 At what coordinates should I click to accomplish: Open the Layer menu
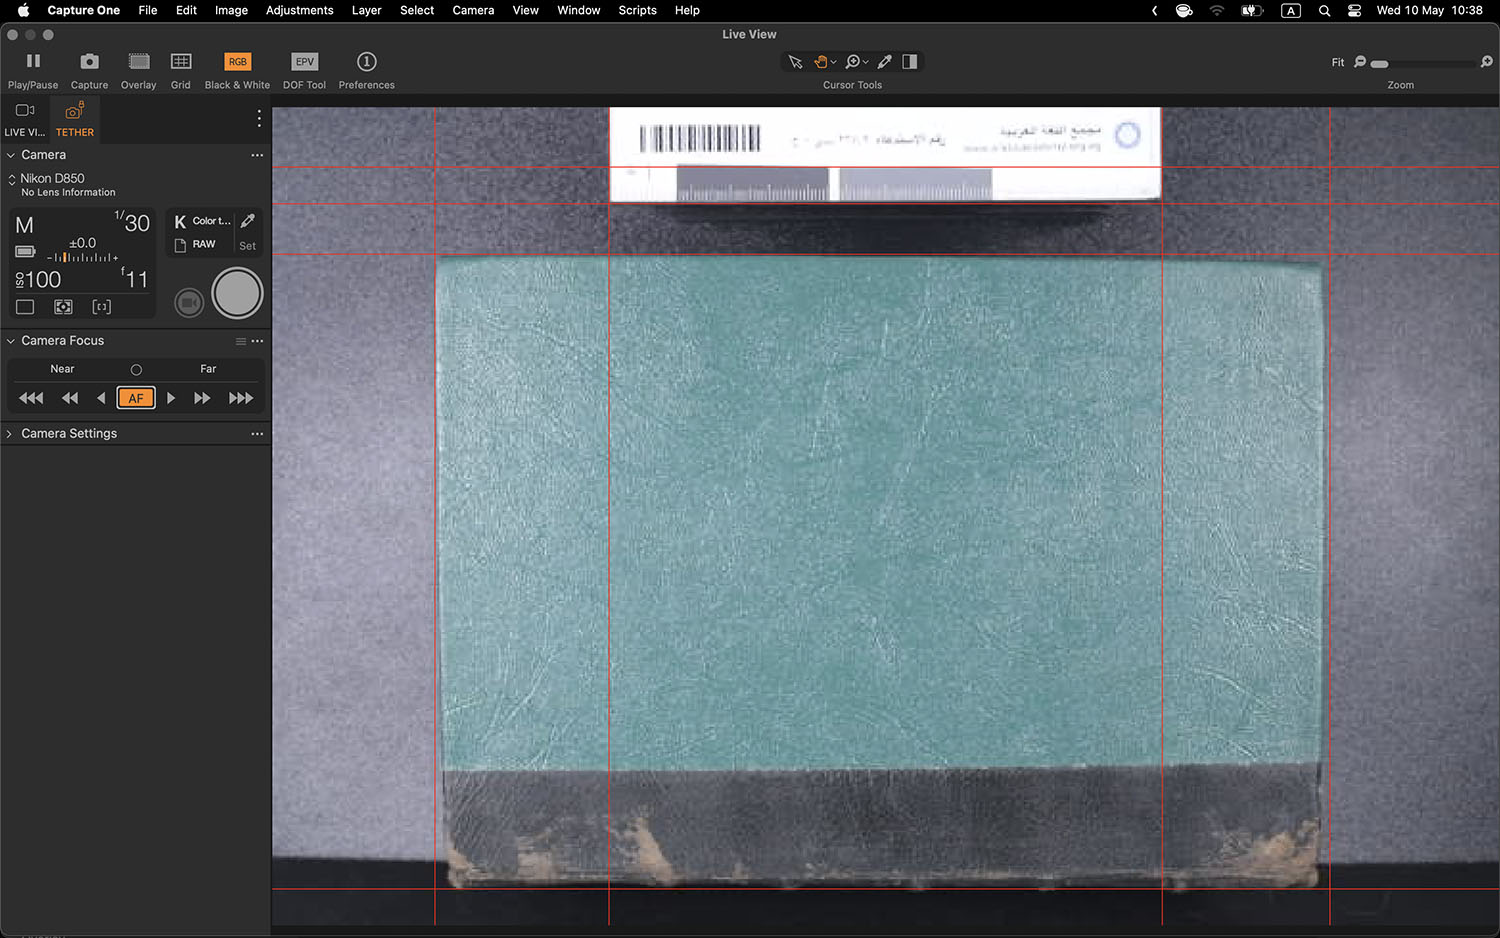(366, 10)
